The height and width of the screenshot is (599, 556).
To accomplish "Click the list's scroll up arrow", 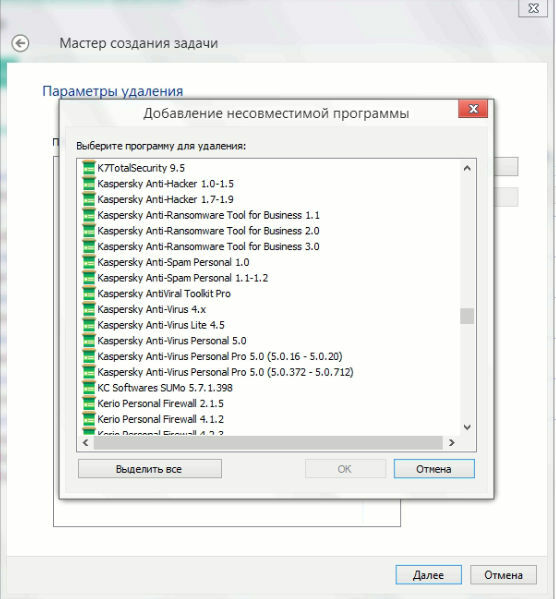I will [467, 168].
